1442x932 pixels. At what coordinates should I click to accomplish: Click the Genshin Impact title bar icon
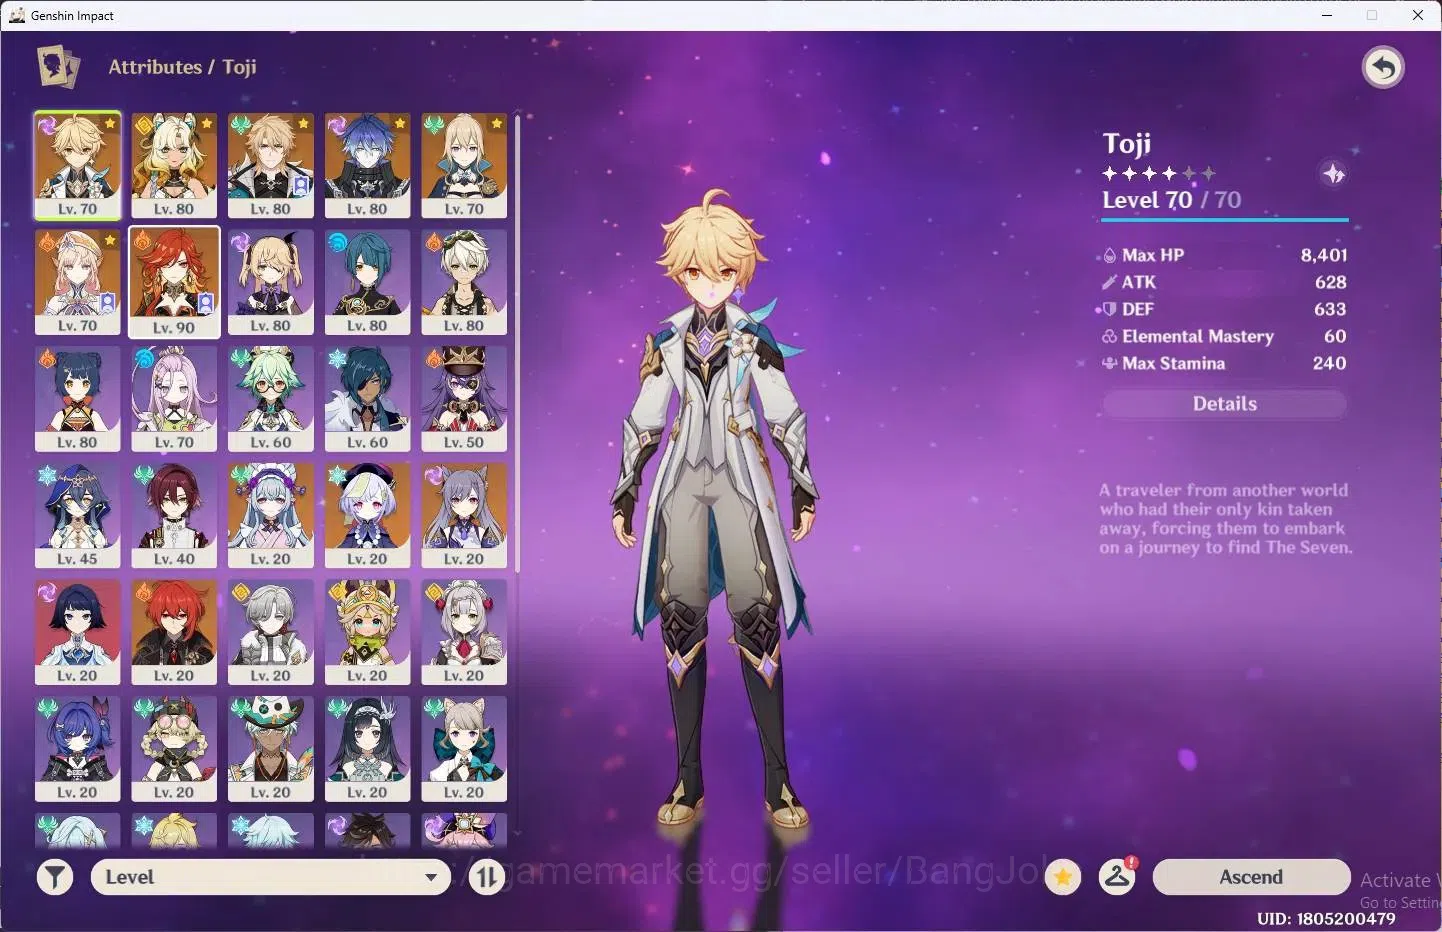click(17, 15)
